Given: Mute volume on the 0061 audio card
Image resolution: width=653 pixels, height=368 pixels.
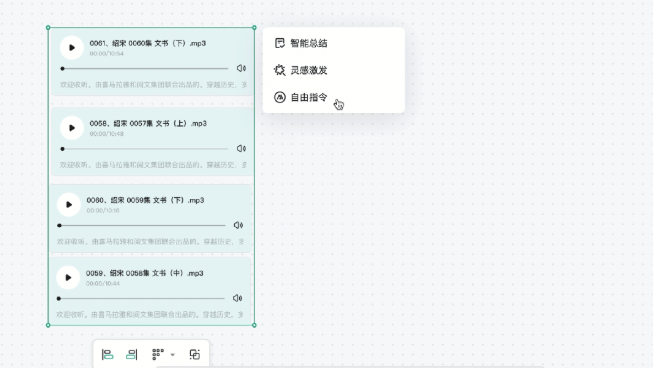Looking at the screenshot, I should point(241,68).
